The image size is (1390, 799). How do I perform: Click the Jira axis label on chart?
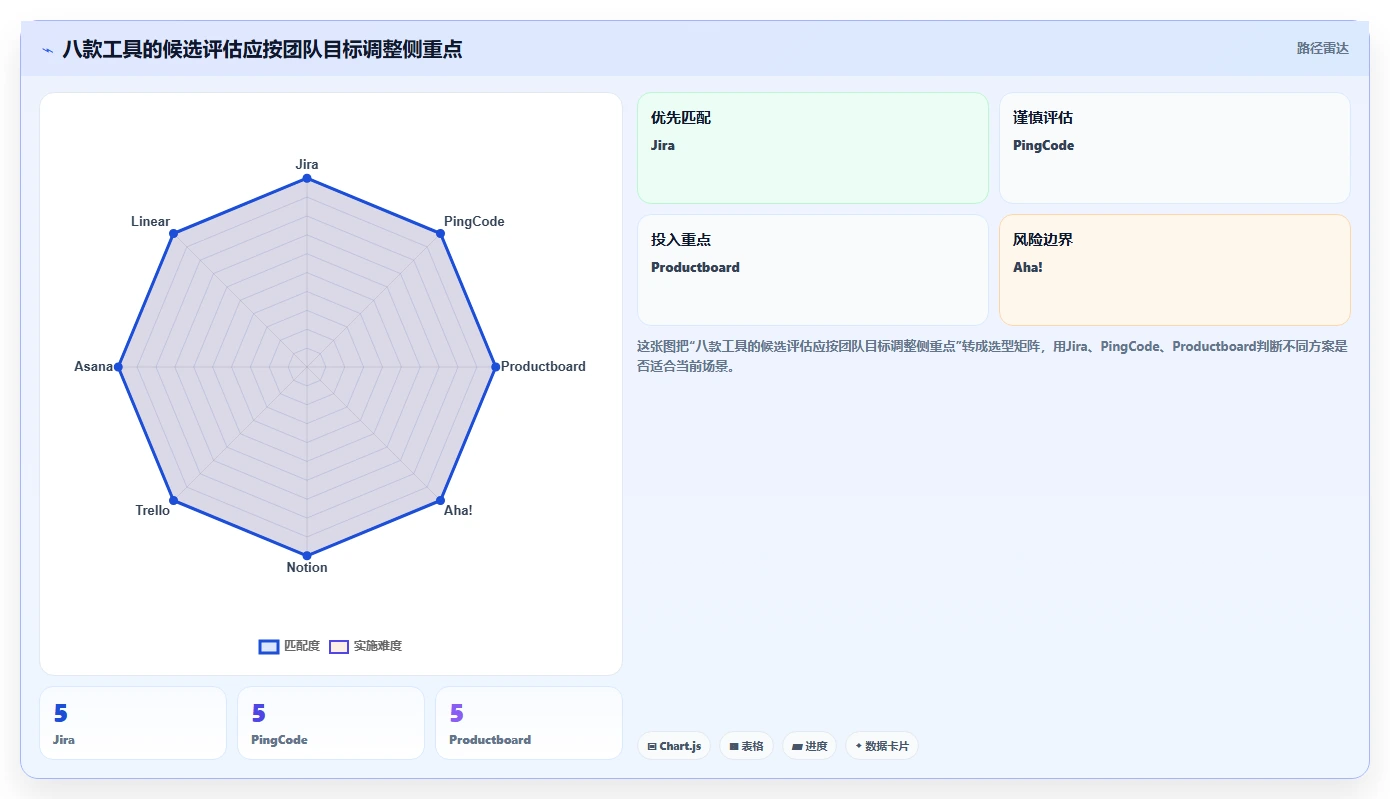(x=307, y=164)
